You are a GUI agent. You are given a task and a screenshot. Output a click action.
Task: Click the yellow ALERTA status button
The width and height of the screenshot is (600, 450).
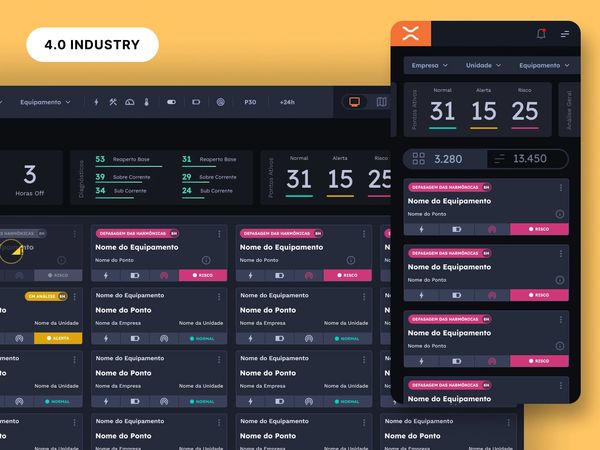pos(57,338)
